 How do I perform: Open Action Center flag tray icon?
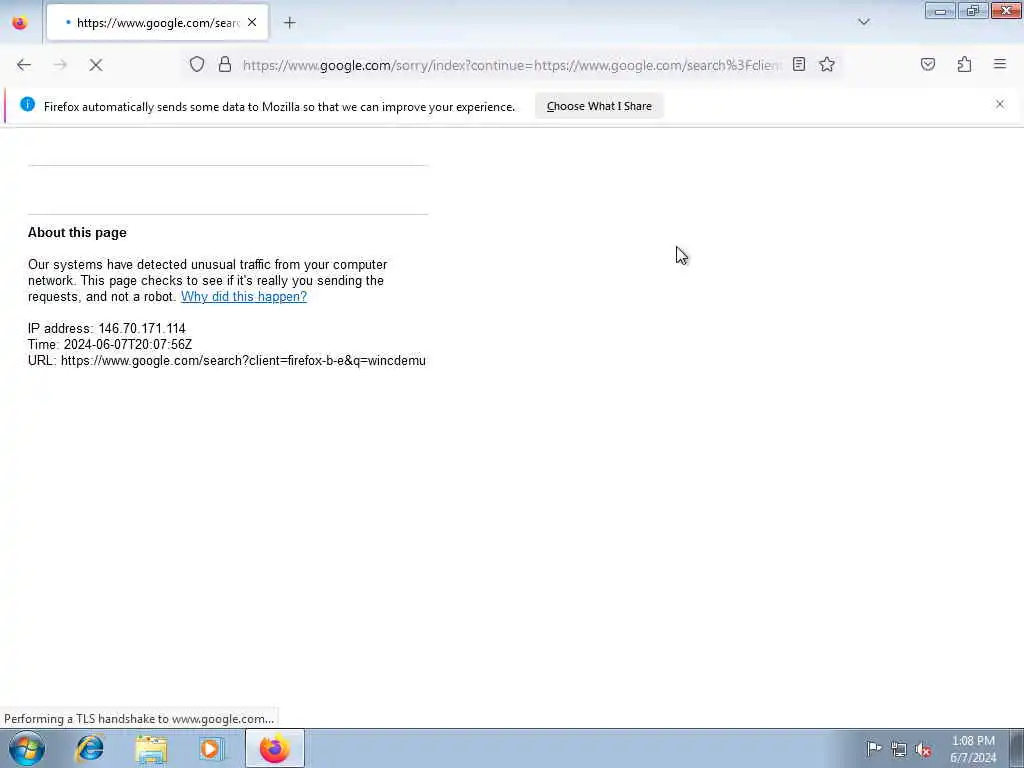874,749
